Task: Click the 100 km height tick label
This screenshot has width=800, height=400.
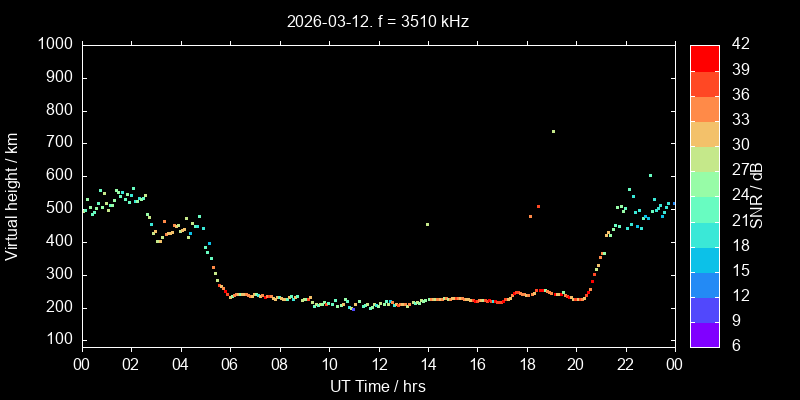Action: [x=60, y=341]
